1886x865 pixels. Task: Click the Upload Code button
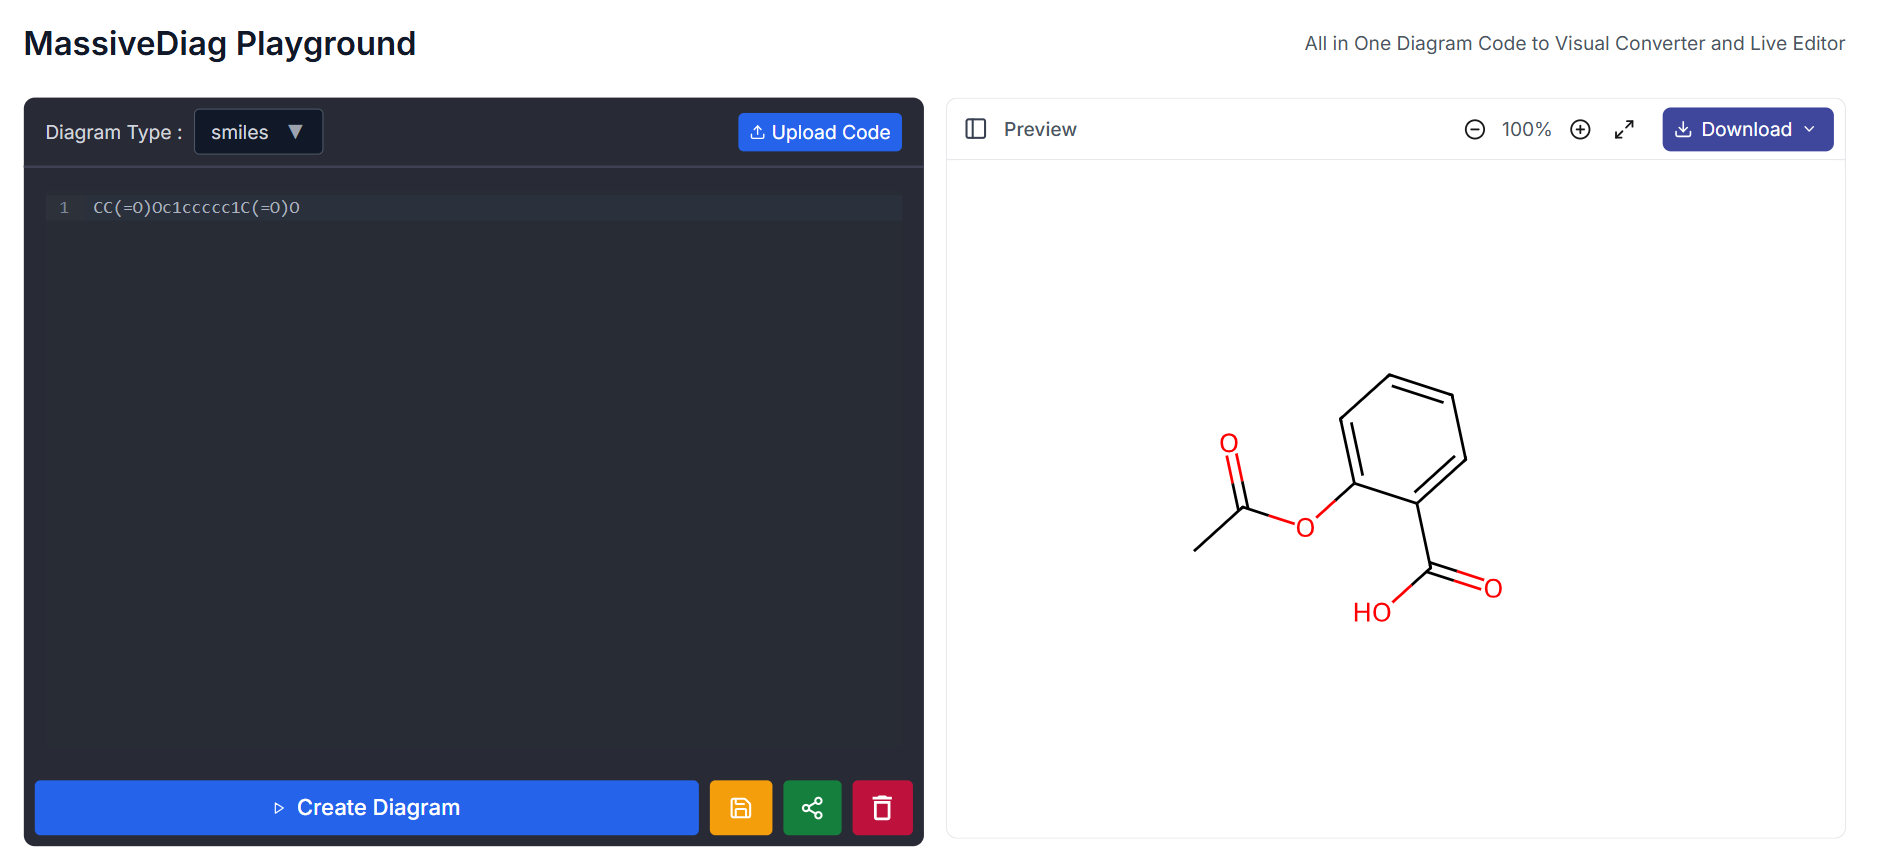tap(819, 132)
